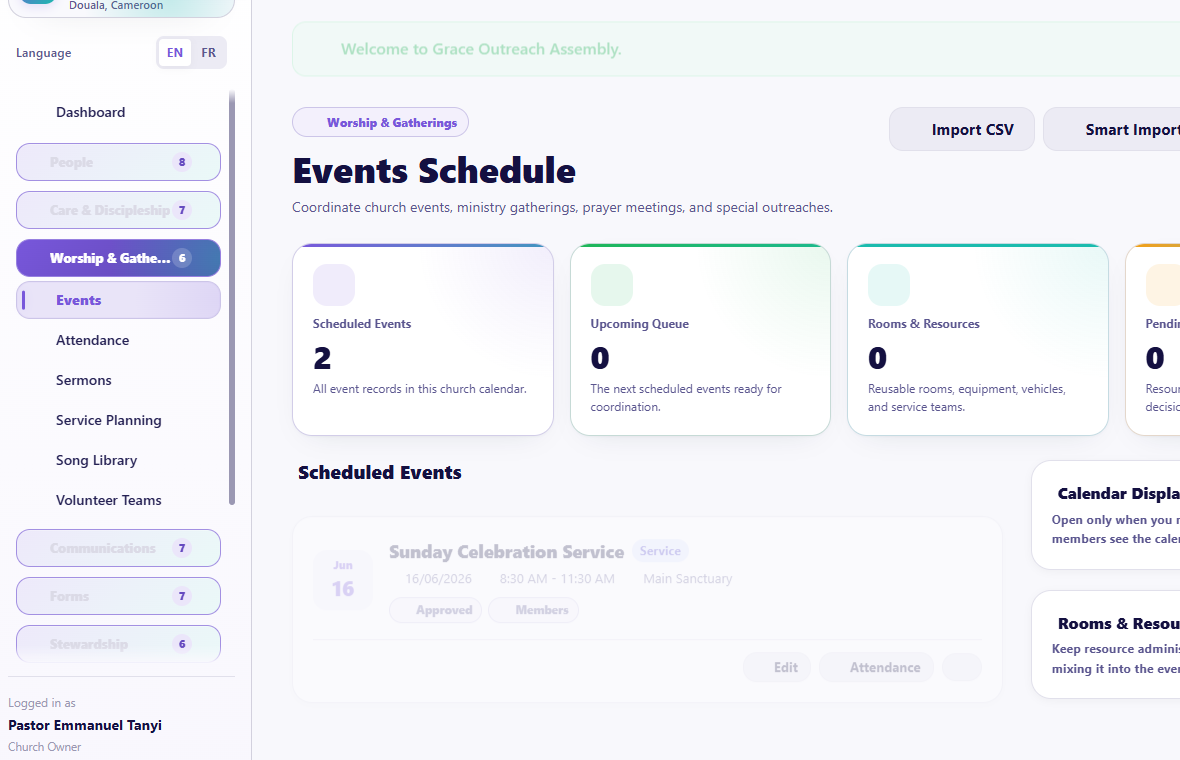The height and width of the screenshot is (760, 1180).
Task: Click the Events Schedule page heading
Action: coord(434,171)
